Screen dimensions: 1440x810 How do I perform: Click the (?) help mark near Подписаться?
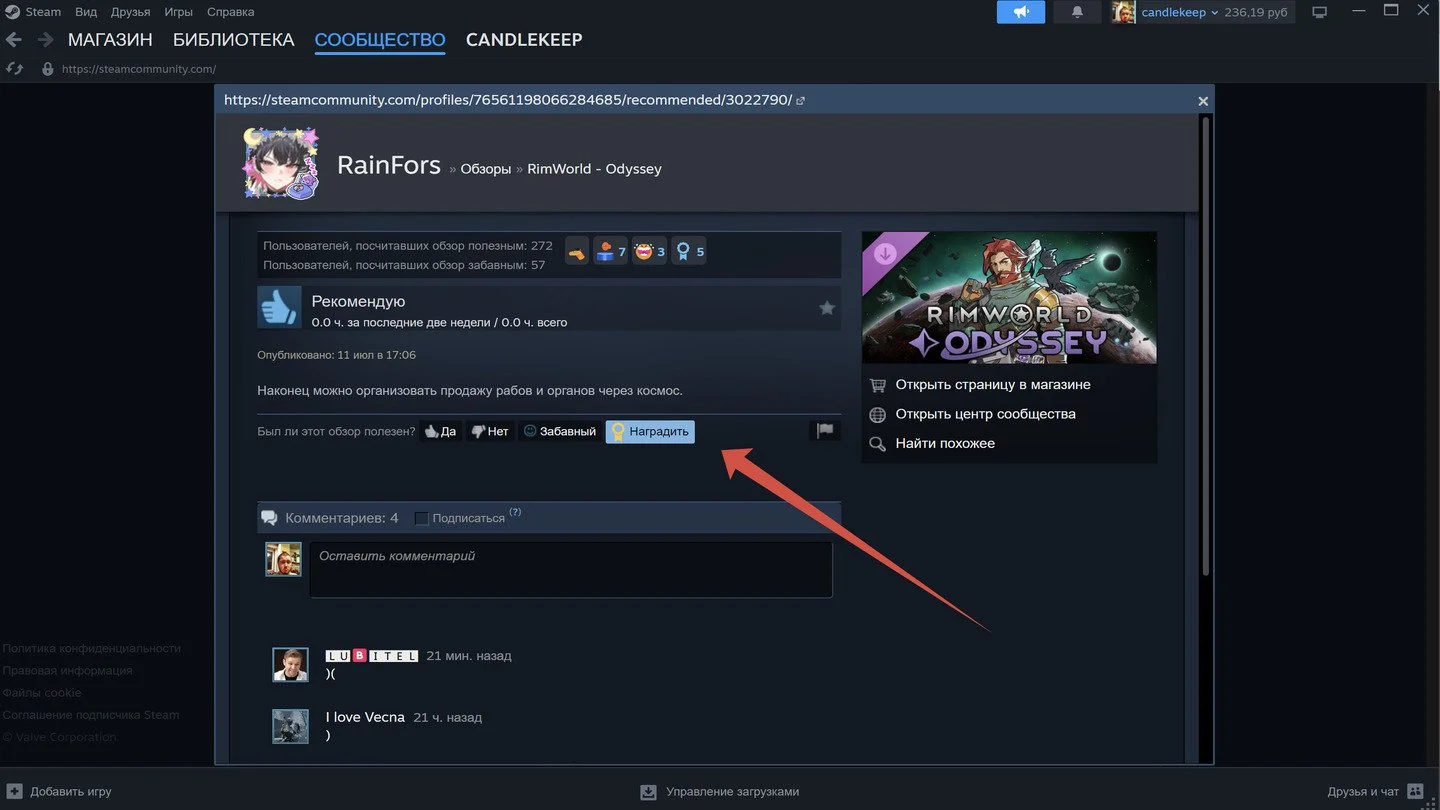[515, 512]
